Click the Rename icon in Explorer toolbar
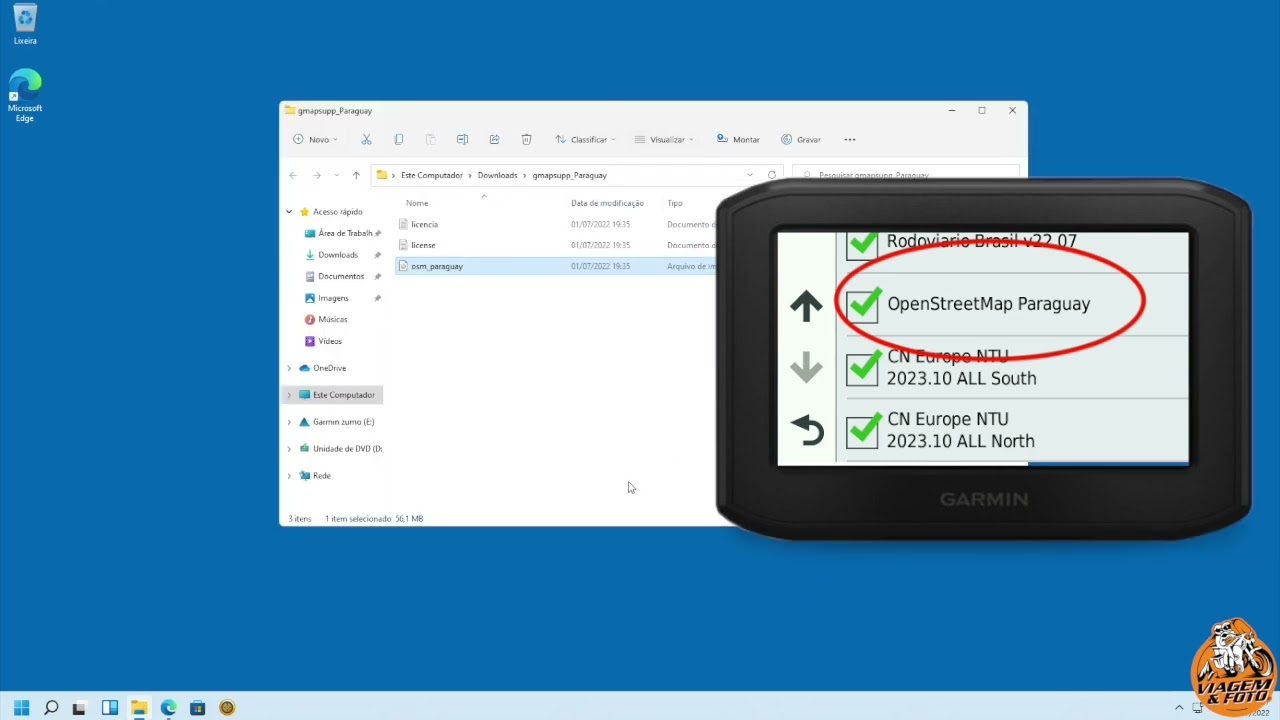1280x720 pixels. (x=462, y=140)
